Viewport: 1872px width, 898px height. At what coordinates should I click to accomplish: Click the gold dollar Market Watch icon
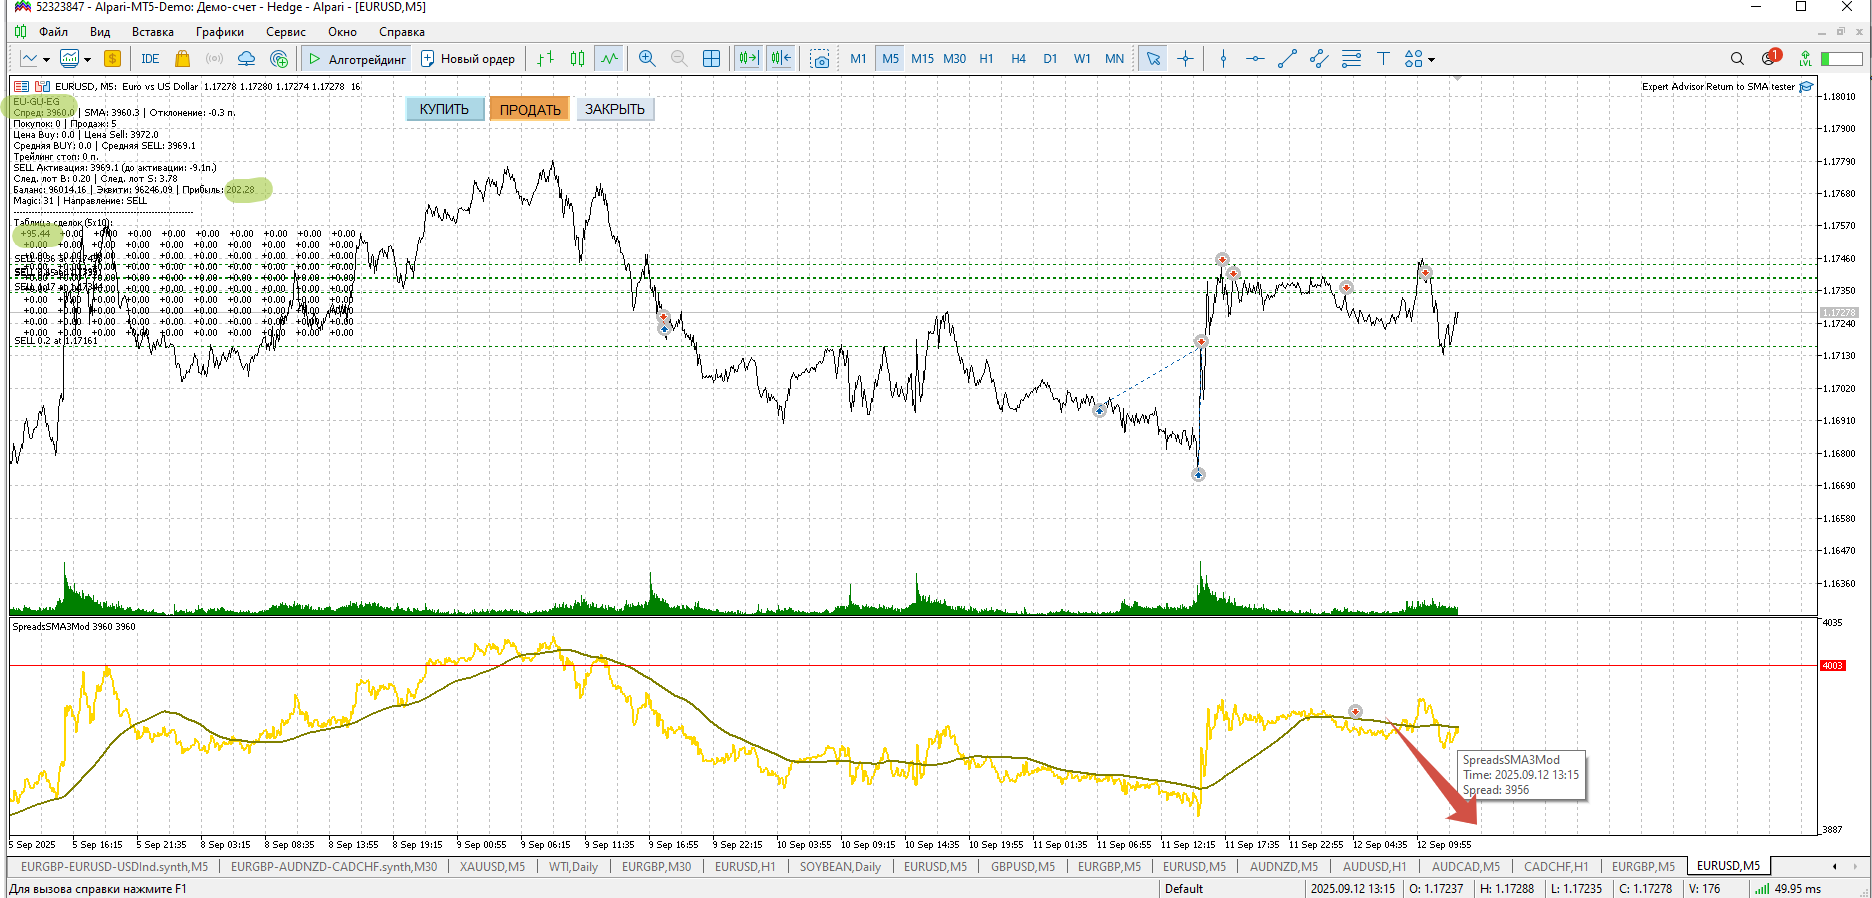click(112, 59)
